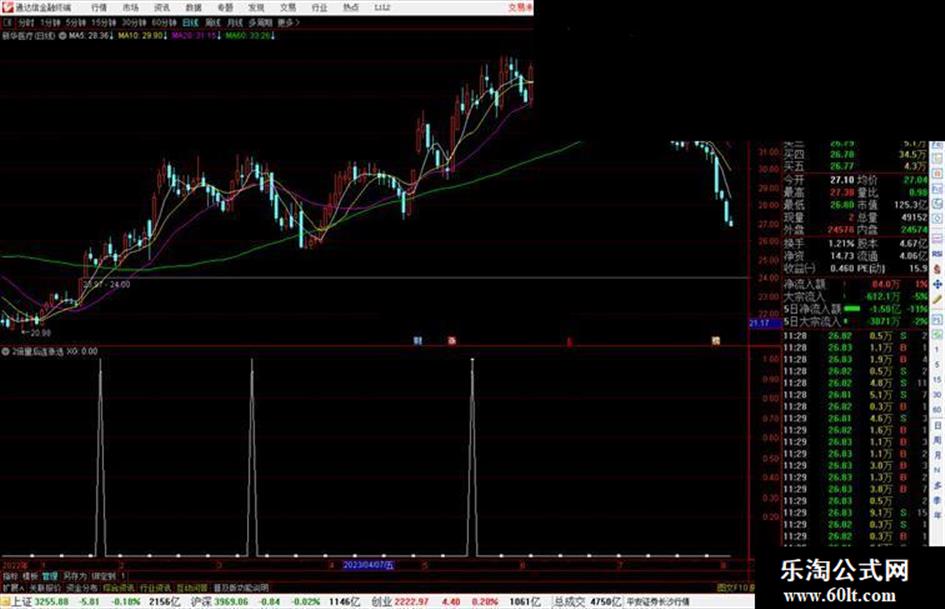Screen dimensions: 945x609
Task: Click the 模板 button
Action: pos(30,576)
